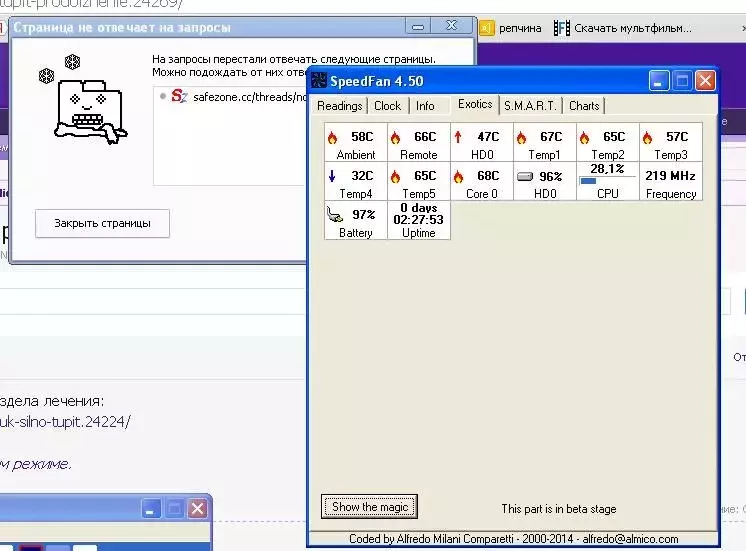Click the flame icon beside 66C Remote
The height and width of the screenshot is (551, 746).
tap(395, 138)
